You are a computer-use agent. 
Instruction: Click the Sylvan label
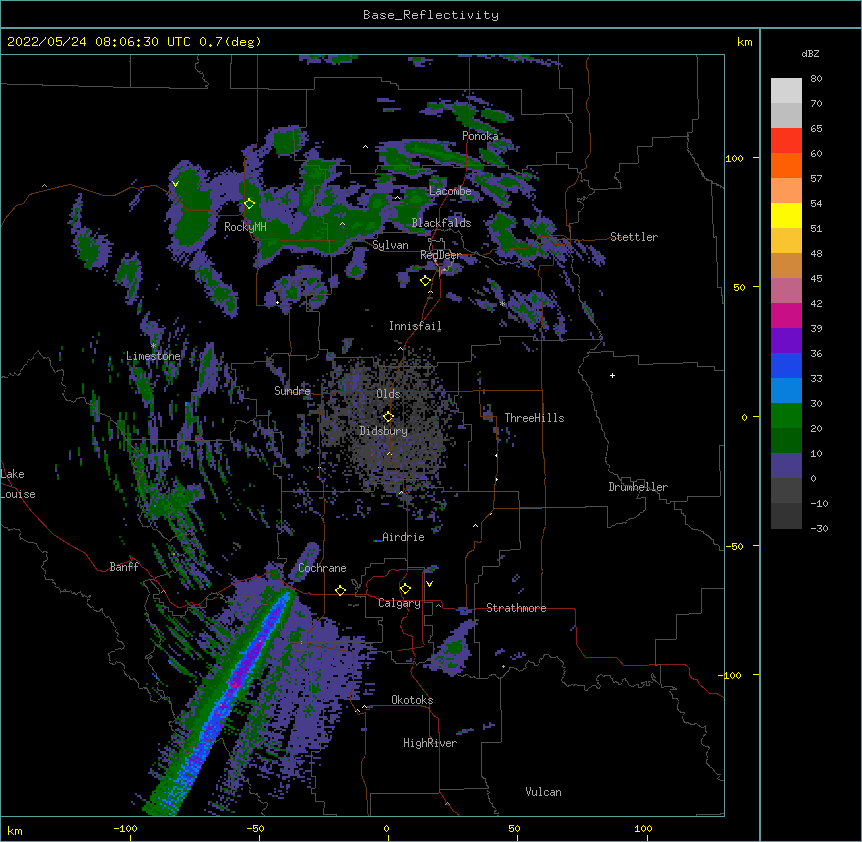pos(390,245)
